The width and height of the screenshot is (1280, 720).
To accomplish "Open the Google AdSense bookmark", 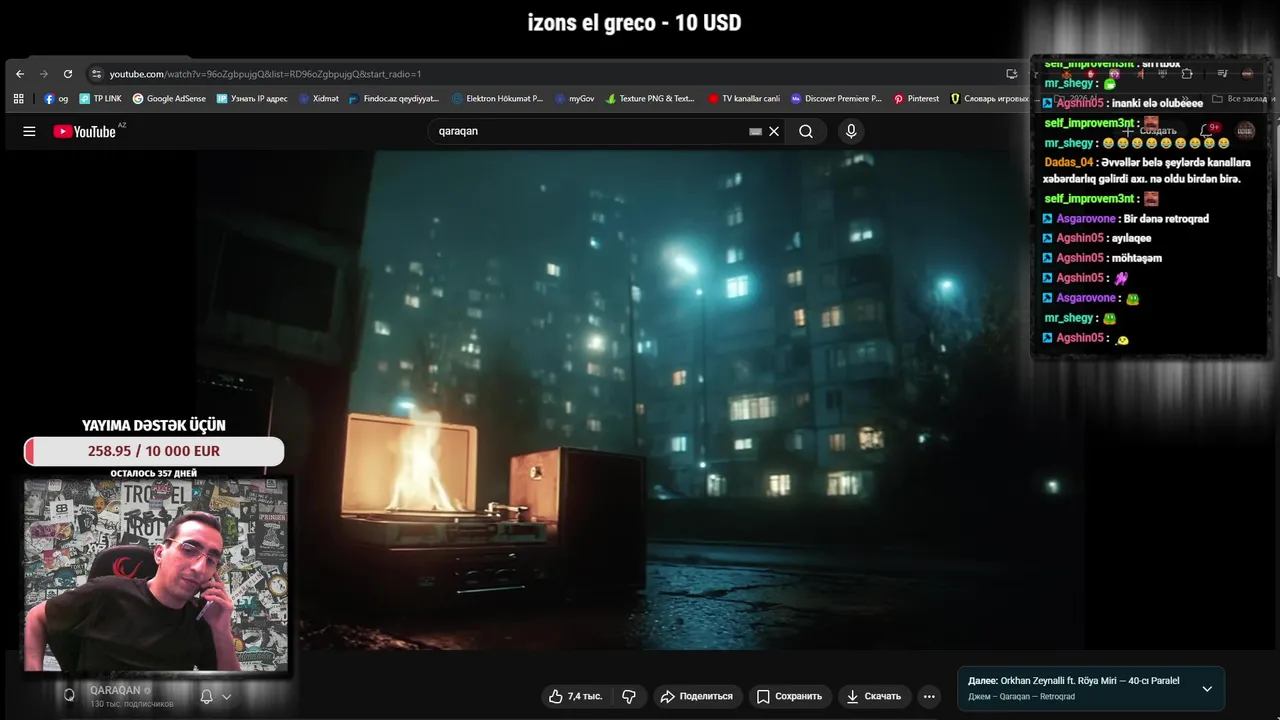I will click(169, 99).
